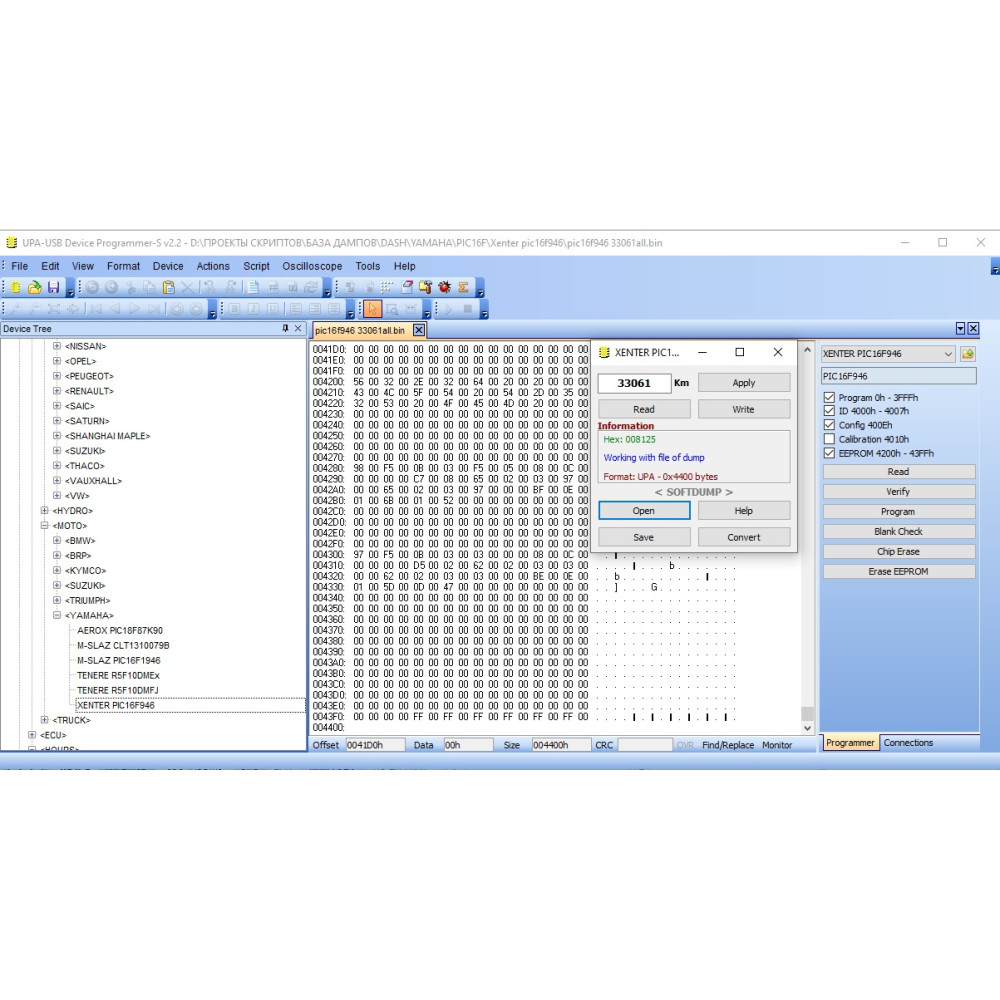Toggle Config 400Eh checkbox

pyautogui.click(x=829, y=425)
